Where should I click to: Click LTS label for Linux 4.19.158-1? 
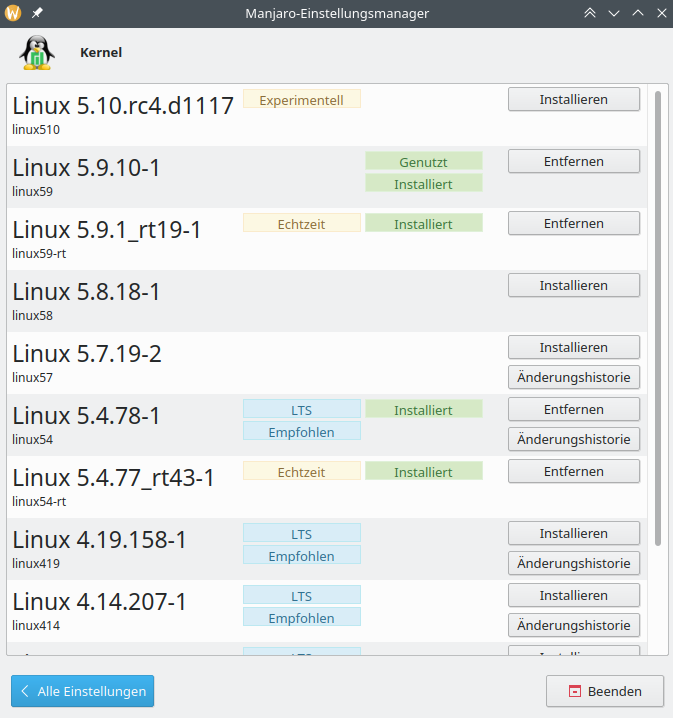302,533
